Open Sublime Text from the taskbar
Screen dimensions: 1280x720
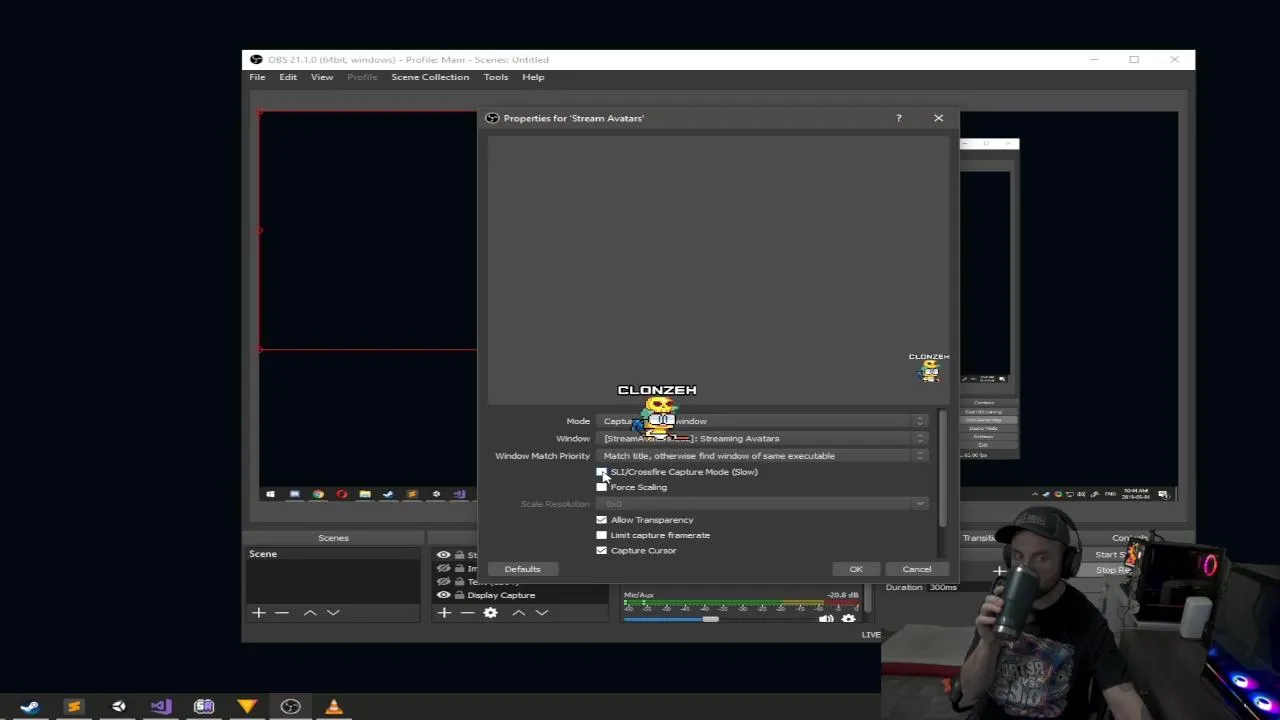pos(73,707)
